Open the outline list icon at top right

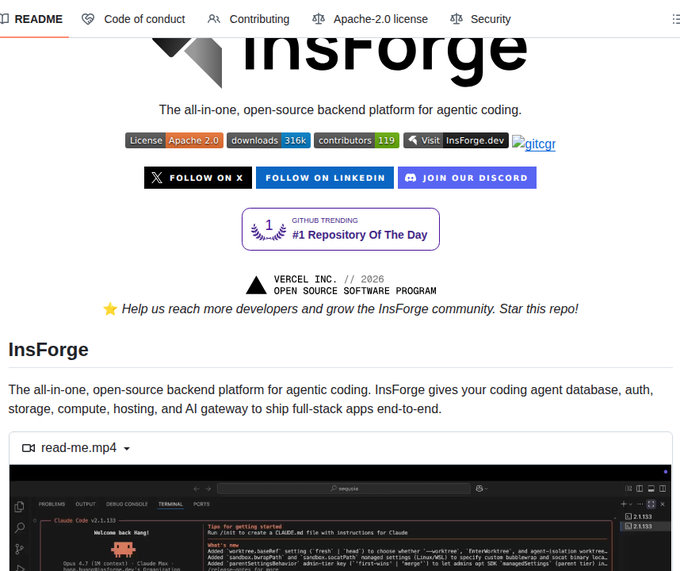676,19
